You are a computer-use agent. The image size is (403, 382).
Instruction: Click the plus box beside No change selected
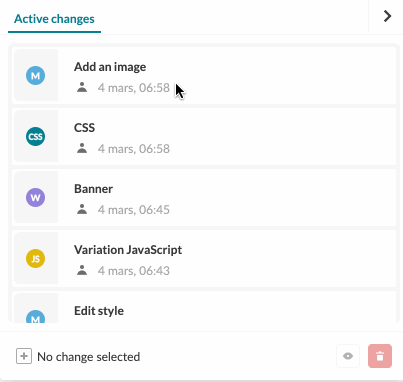tap(24, 356)
